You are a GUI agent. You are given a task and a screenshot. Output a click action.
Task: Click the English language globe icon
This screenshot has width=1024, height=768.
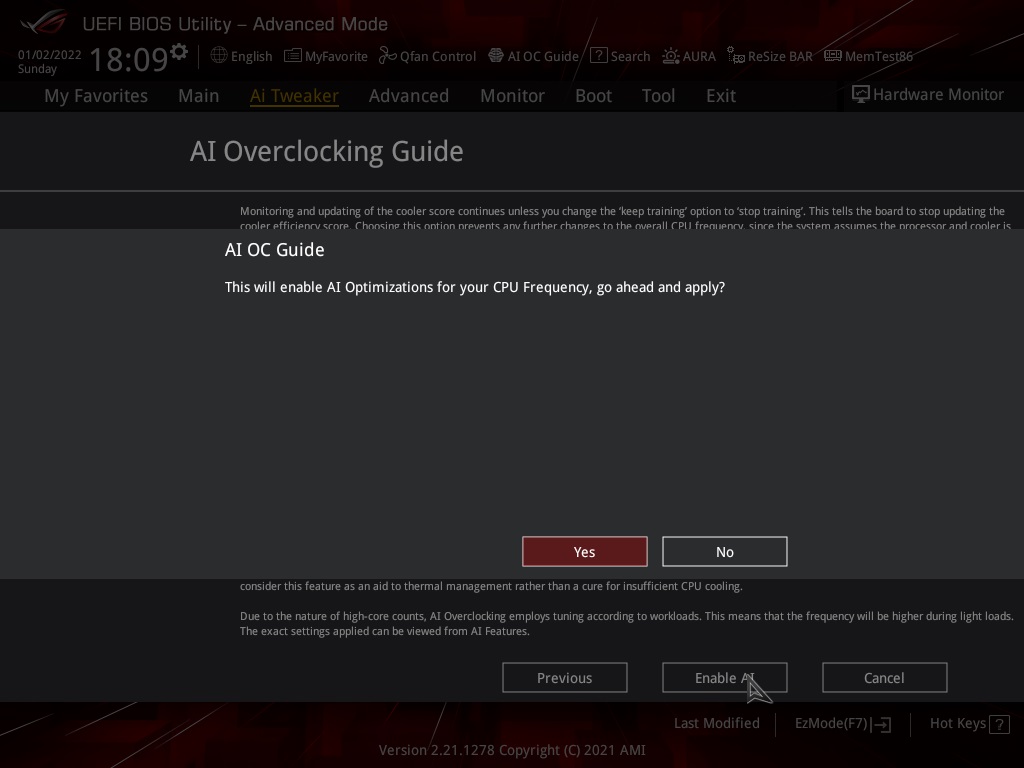219,56
